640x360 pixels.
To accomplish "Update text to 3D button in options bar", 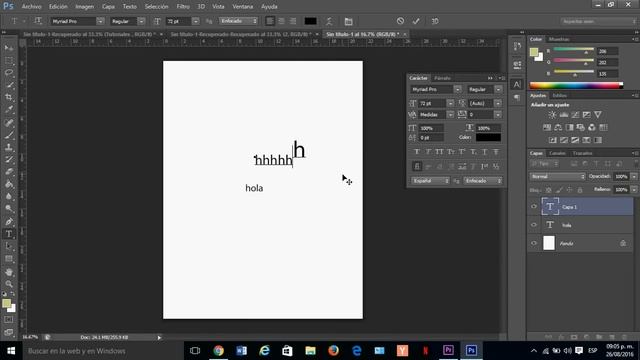I will [x=435, y=21].
